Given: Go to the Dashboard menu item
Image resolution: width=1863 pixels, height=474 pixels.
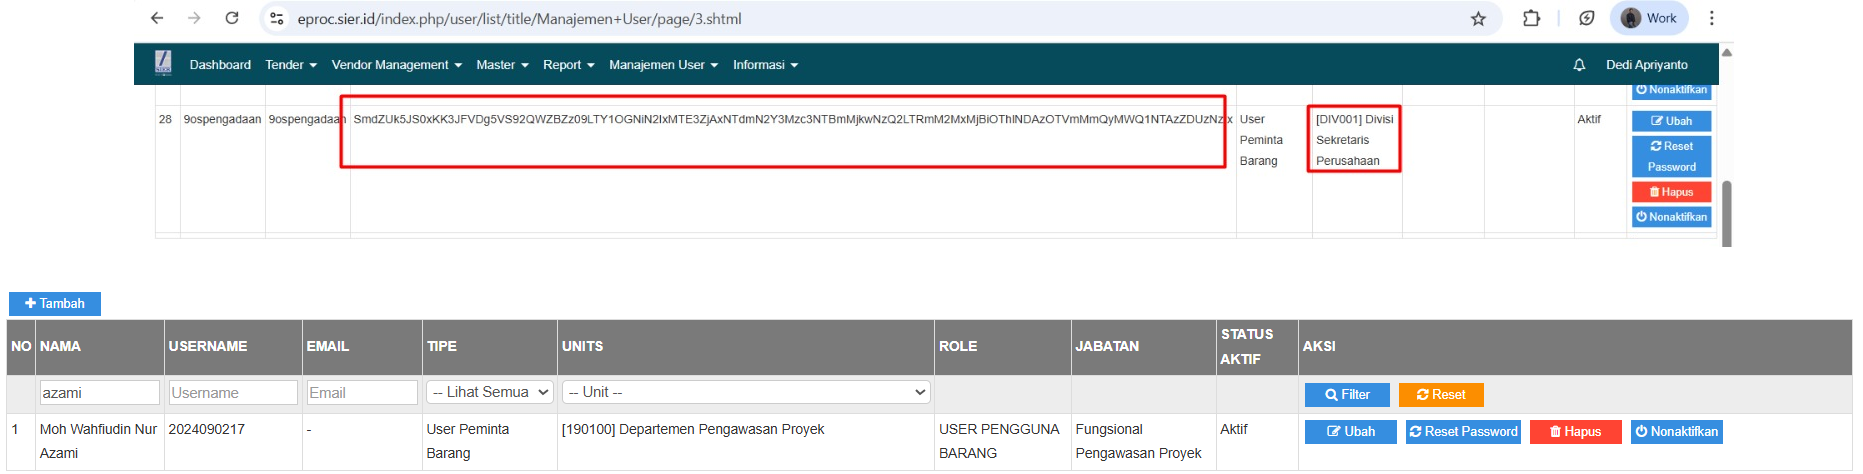Looking at the screenshot, I should [x=220, y=65].
